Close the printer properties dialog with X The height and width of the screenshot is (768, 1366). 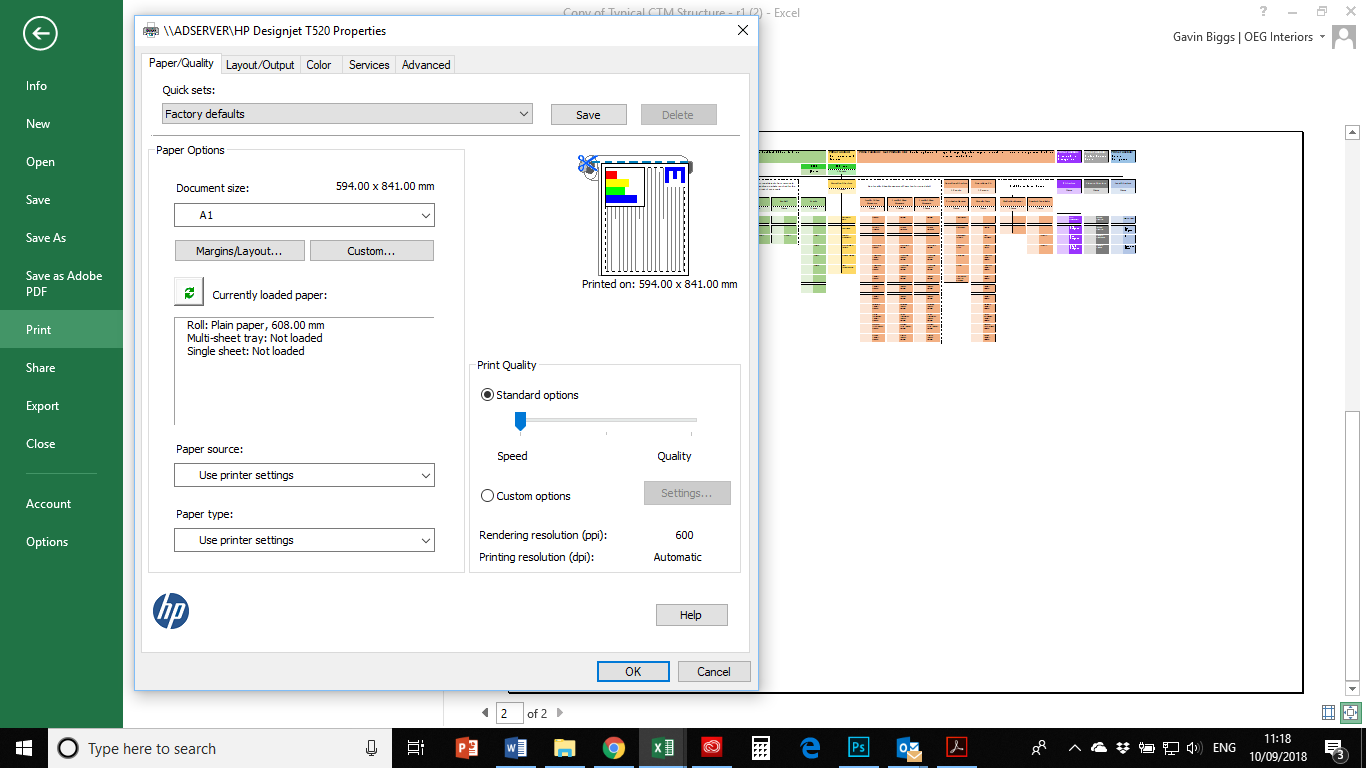tap(742, 30)
